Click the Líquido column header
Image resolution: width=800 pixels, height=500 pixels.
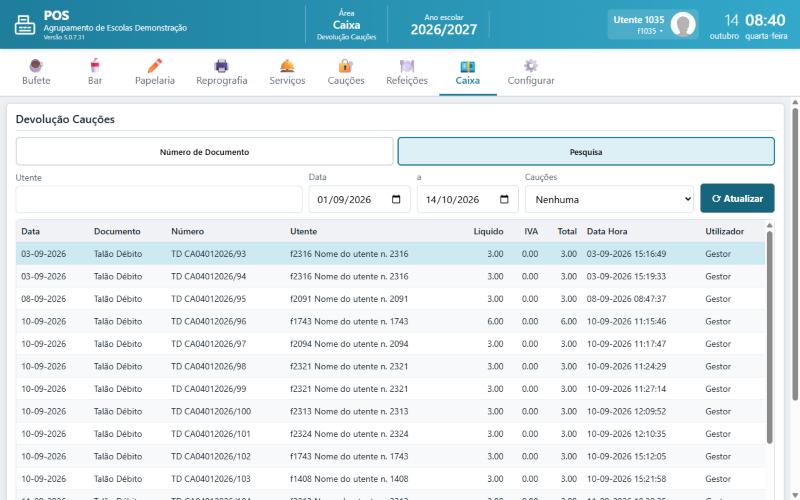pos(488,231)
